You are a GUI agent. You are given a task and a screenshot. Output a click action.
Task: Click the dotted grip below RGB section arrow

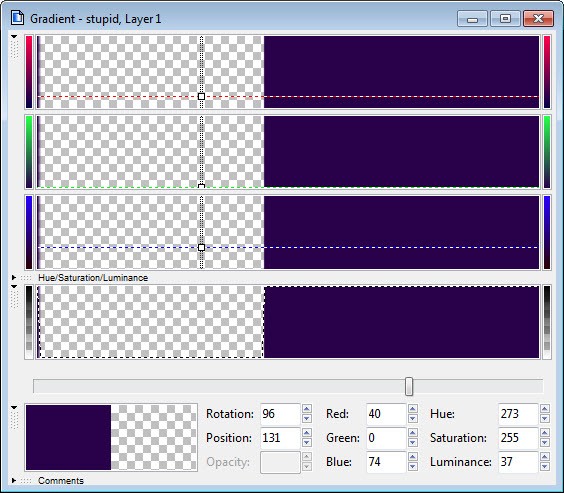pyautogui.click(x=14, y=49)
